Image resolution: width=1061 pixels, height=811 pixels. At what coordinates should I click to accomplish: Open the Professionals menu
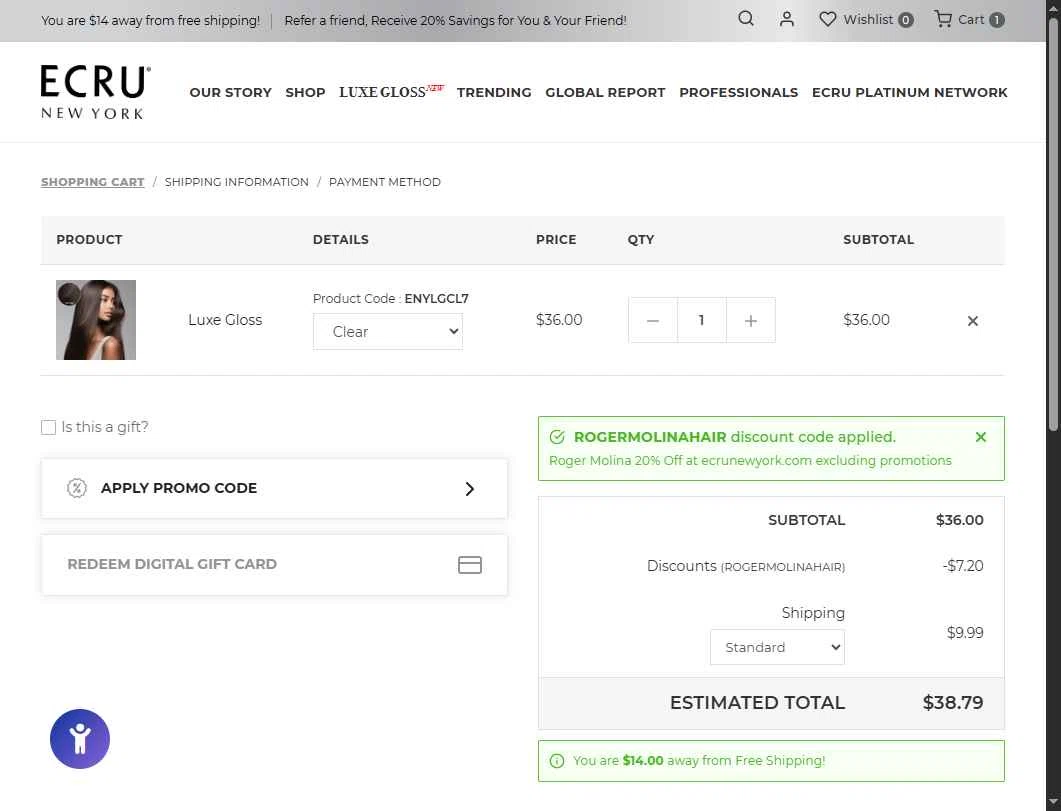coord(738,93)
